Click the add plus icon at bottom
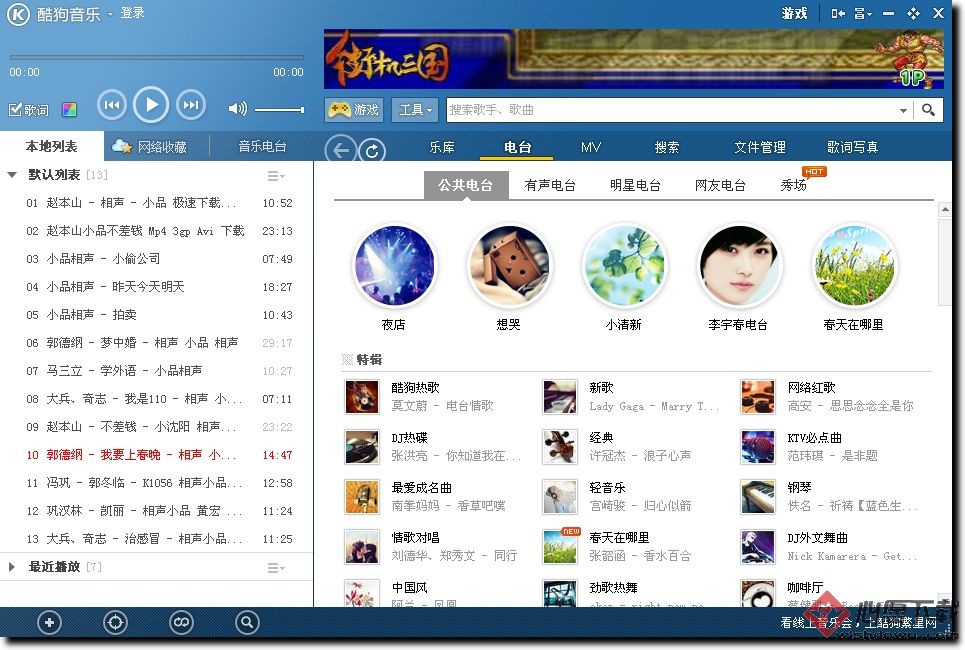Image resolution: width=965 pixels, height=650 pixels. click(50, 623)
